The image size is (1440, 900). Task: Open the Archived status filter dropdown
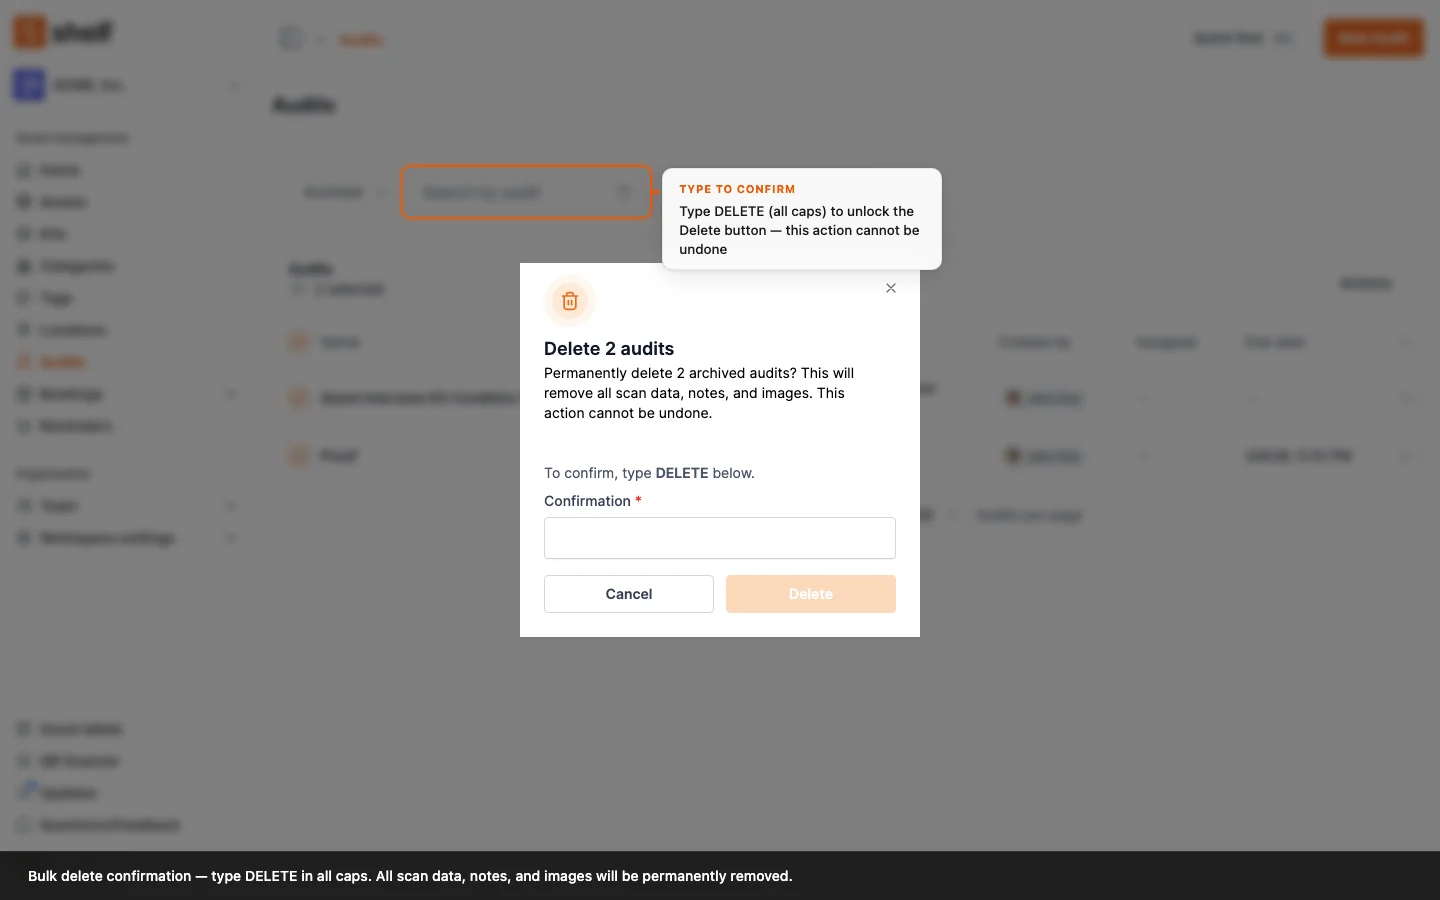tap(344, 192)
